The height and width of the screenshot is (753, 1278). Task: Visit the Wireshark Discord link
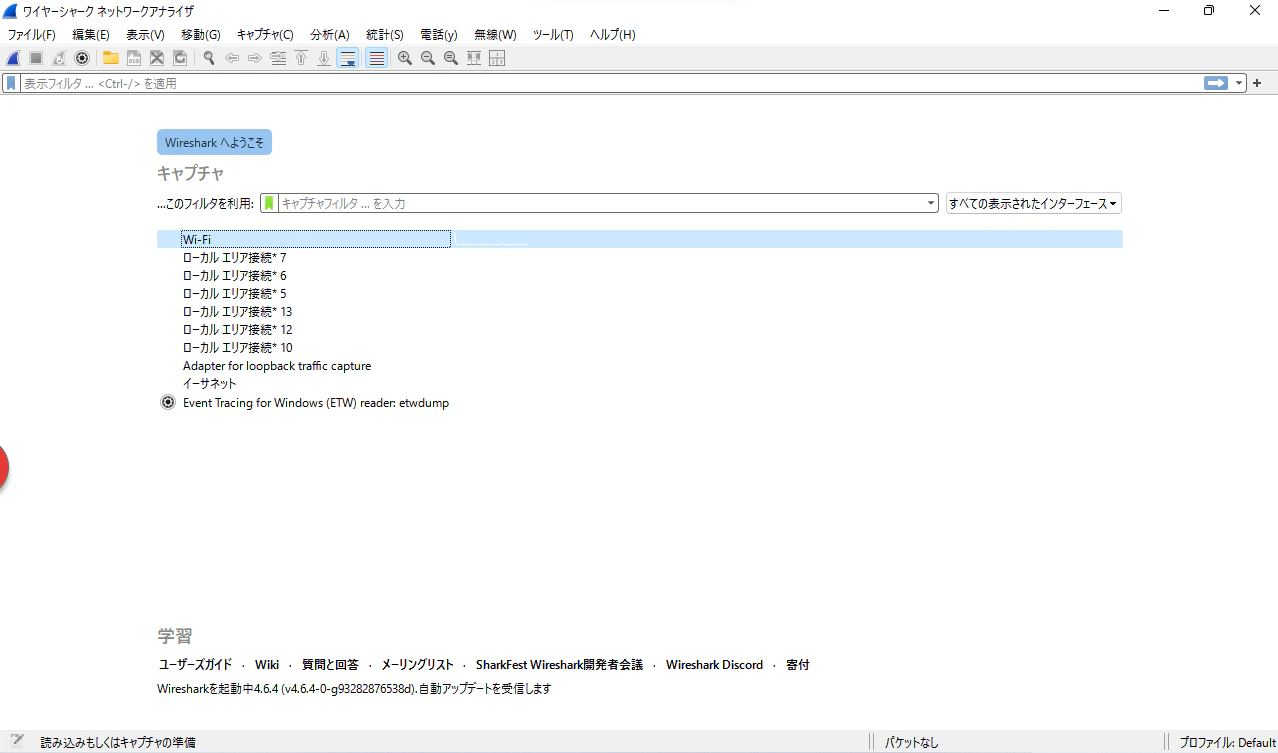[x=714, y=664]
